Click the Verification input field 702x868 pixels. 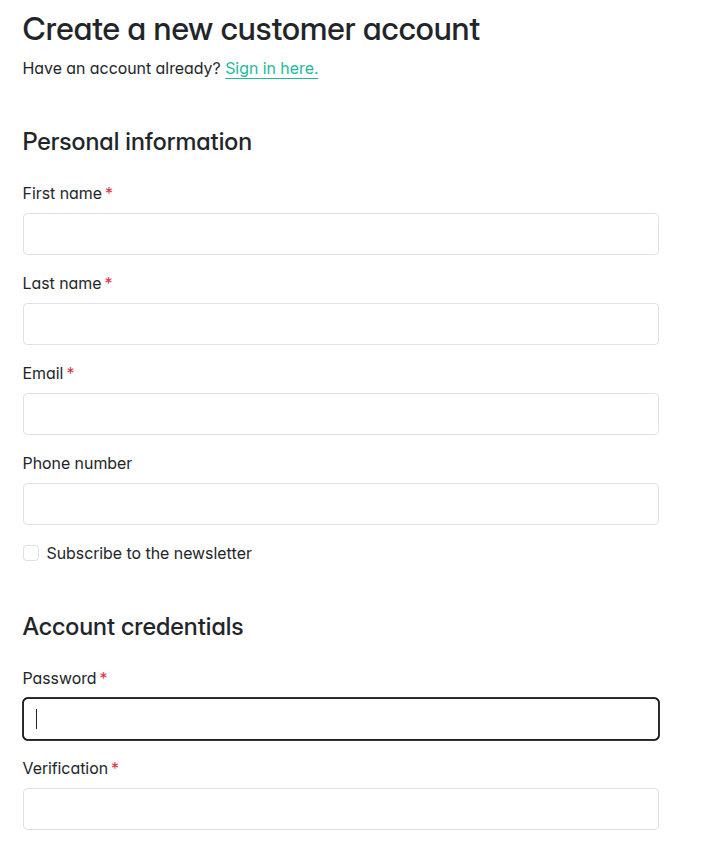pos(340,809)
